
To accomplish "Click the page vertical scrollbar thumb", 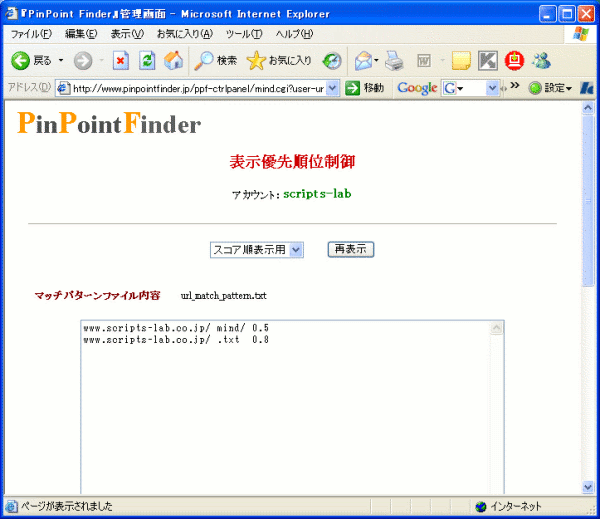I will [x=588, y=201].
